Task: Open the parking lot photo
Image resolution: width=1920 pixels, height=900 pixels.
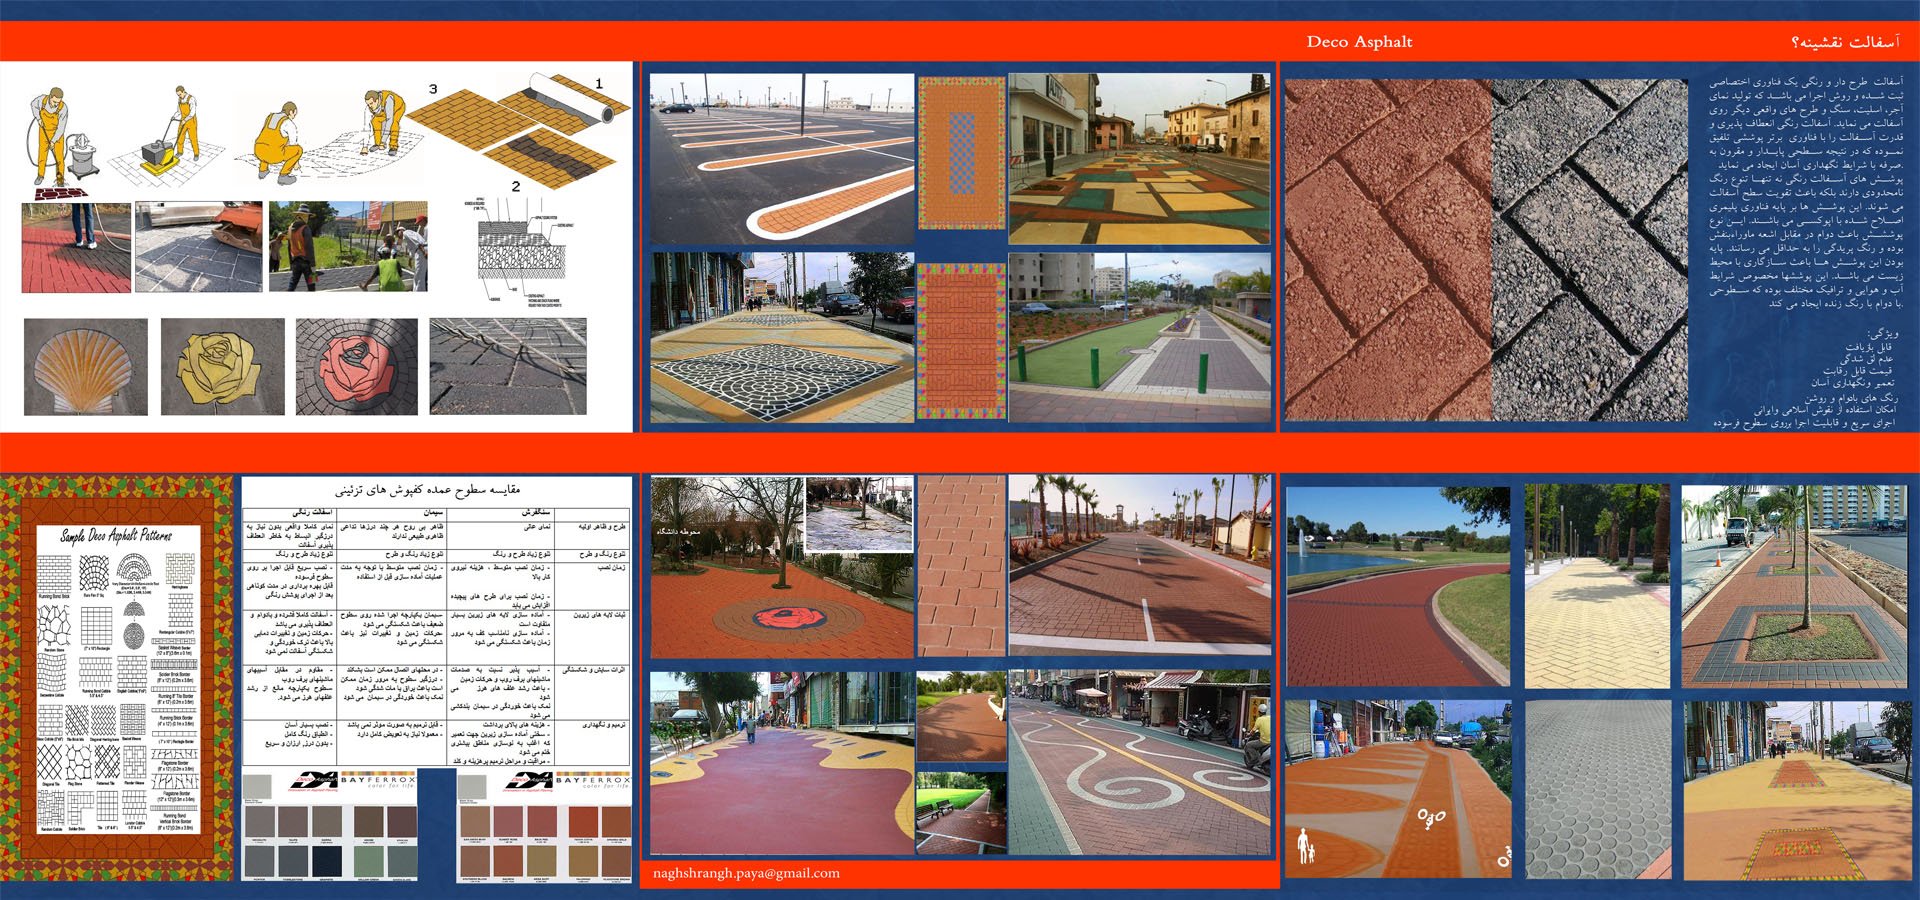Action: coord(782,158)
